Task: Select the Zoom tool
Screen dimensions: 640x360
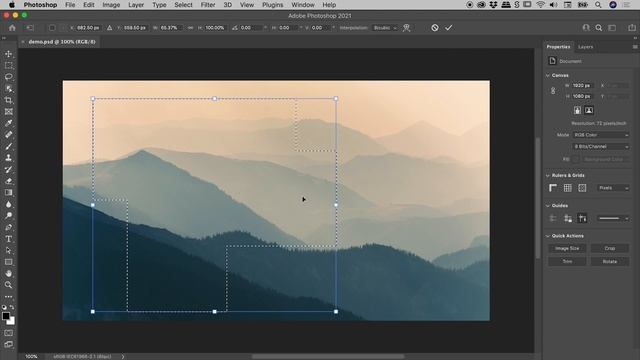Action: click(x=9, y=285)
